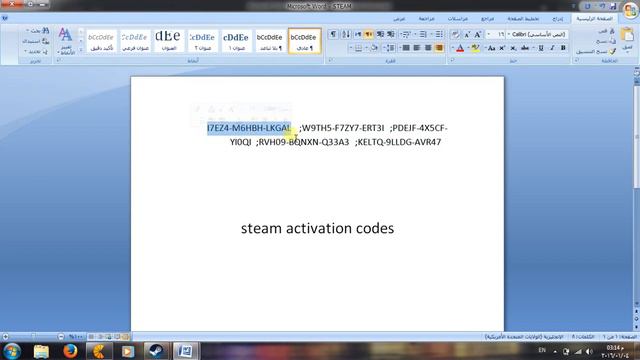Select the Title style with large dEe preview

pos(168,41)
